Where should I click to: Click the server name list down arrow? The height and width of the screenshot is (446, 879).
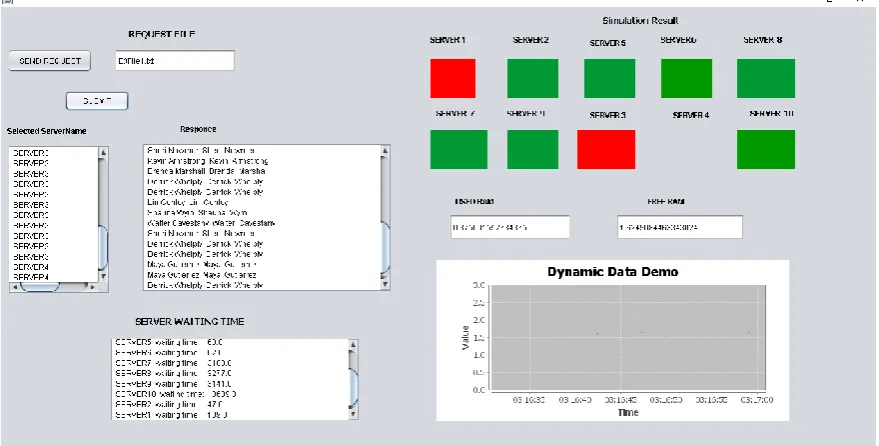pos(103,276)
